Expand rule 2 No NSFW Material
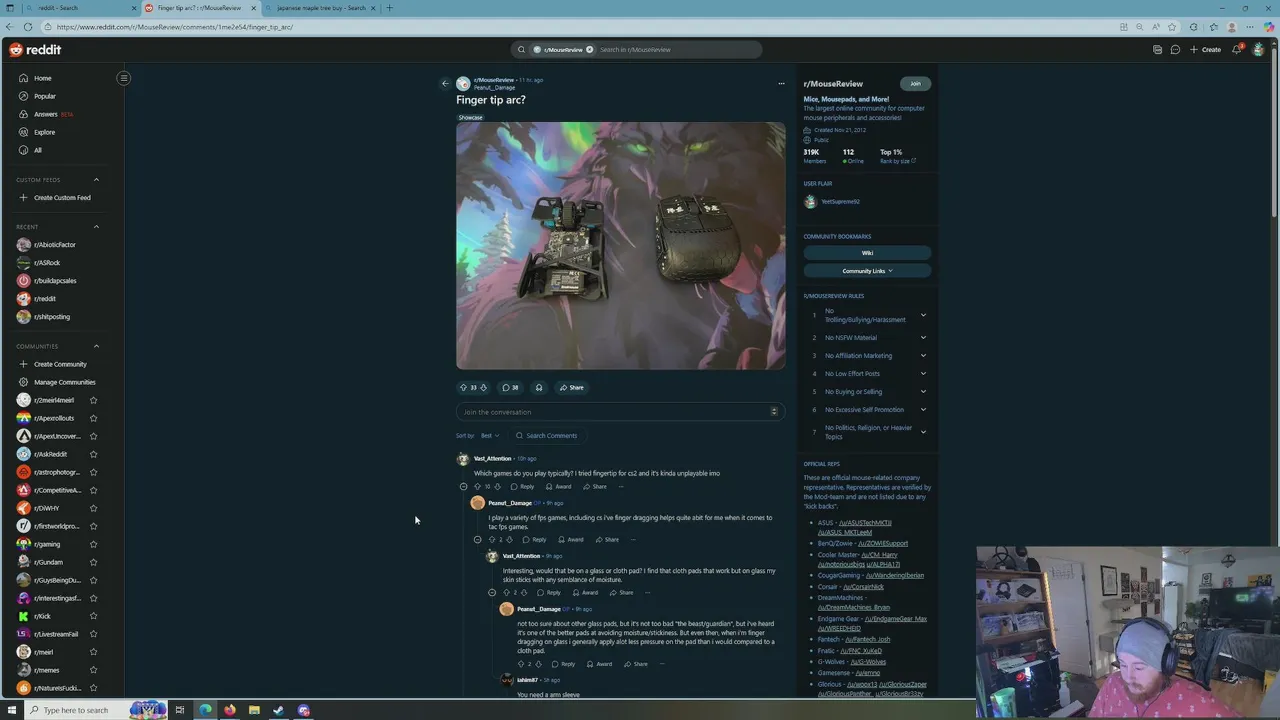Viewport: 1280px width, 720px height. [923, 338]
